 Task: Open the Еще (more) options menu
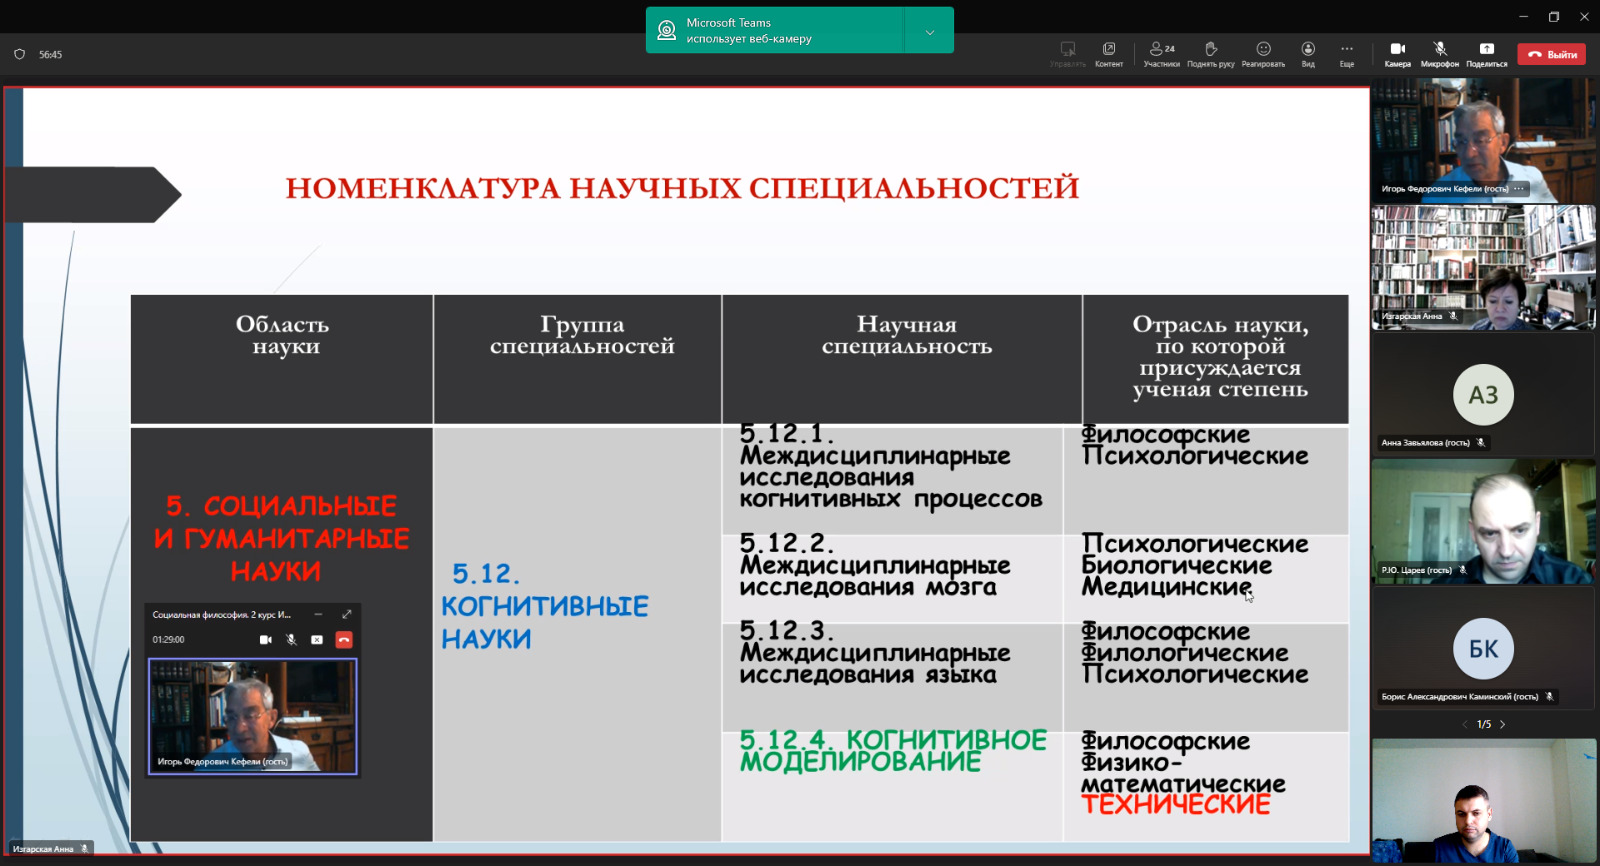click(x=1347, y=53)
